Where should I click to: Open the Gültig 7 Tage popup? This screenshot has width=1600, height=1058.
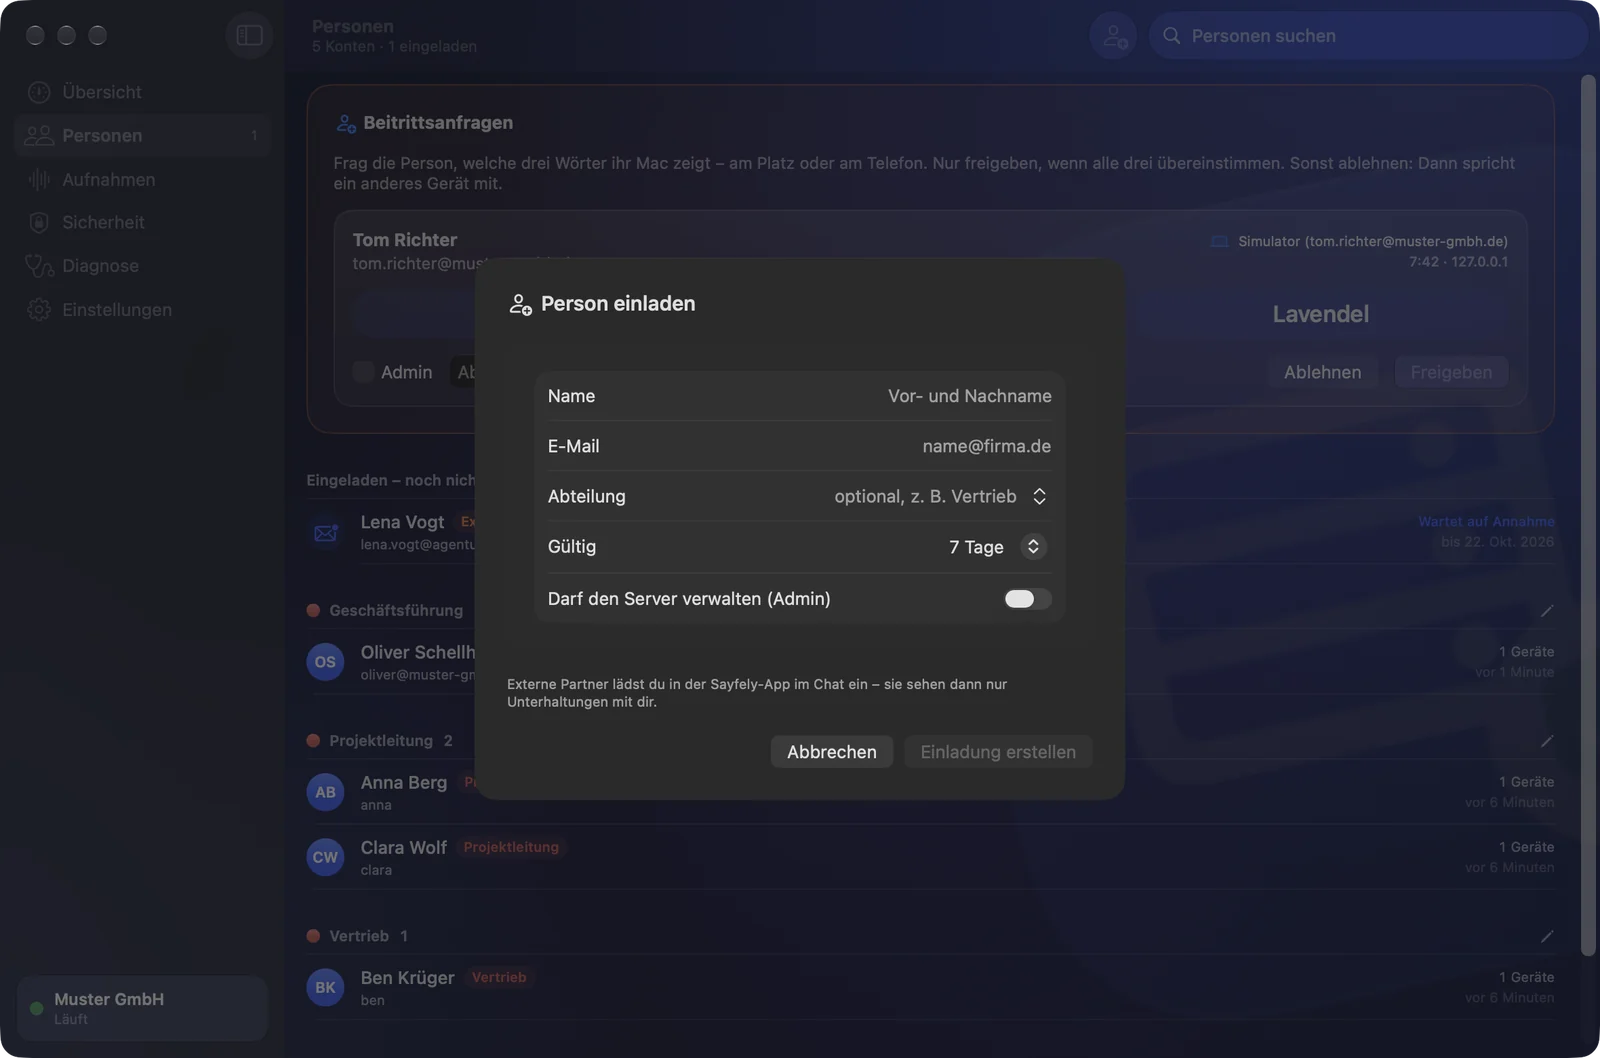click(1033, 547)
